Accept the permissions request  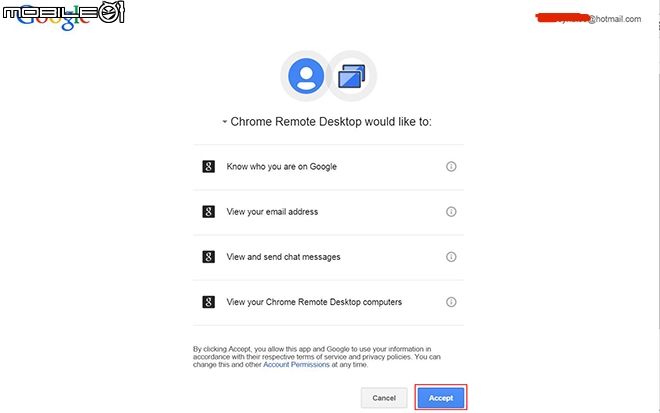[x=441, y=398]
